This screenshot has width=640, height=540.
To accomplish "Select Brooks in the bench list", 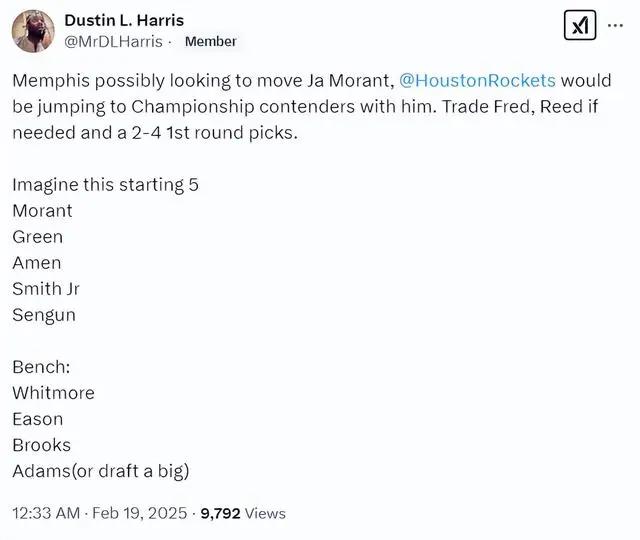I will pos(42,445).
